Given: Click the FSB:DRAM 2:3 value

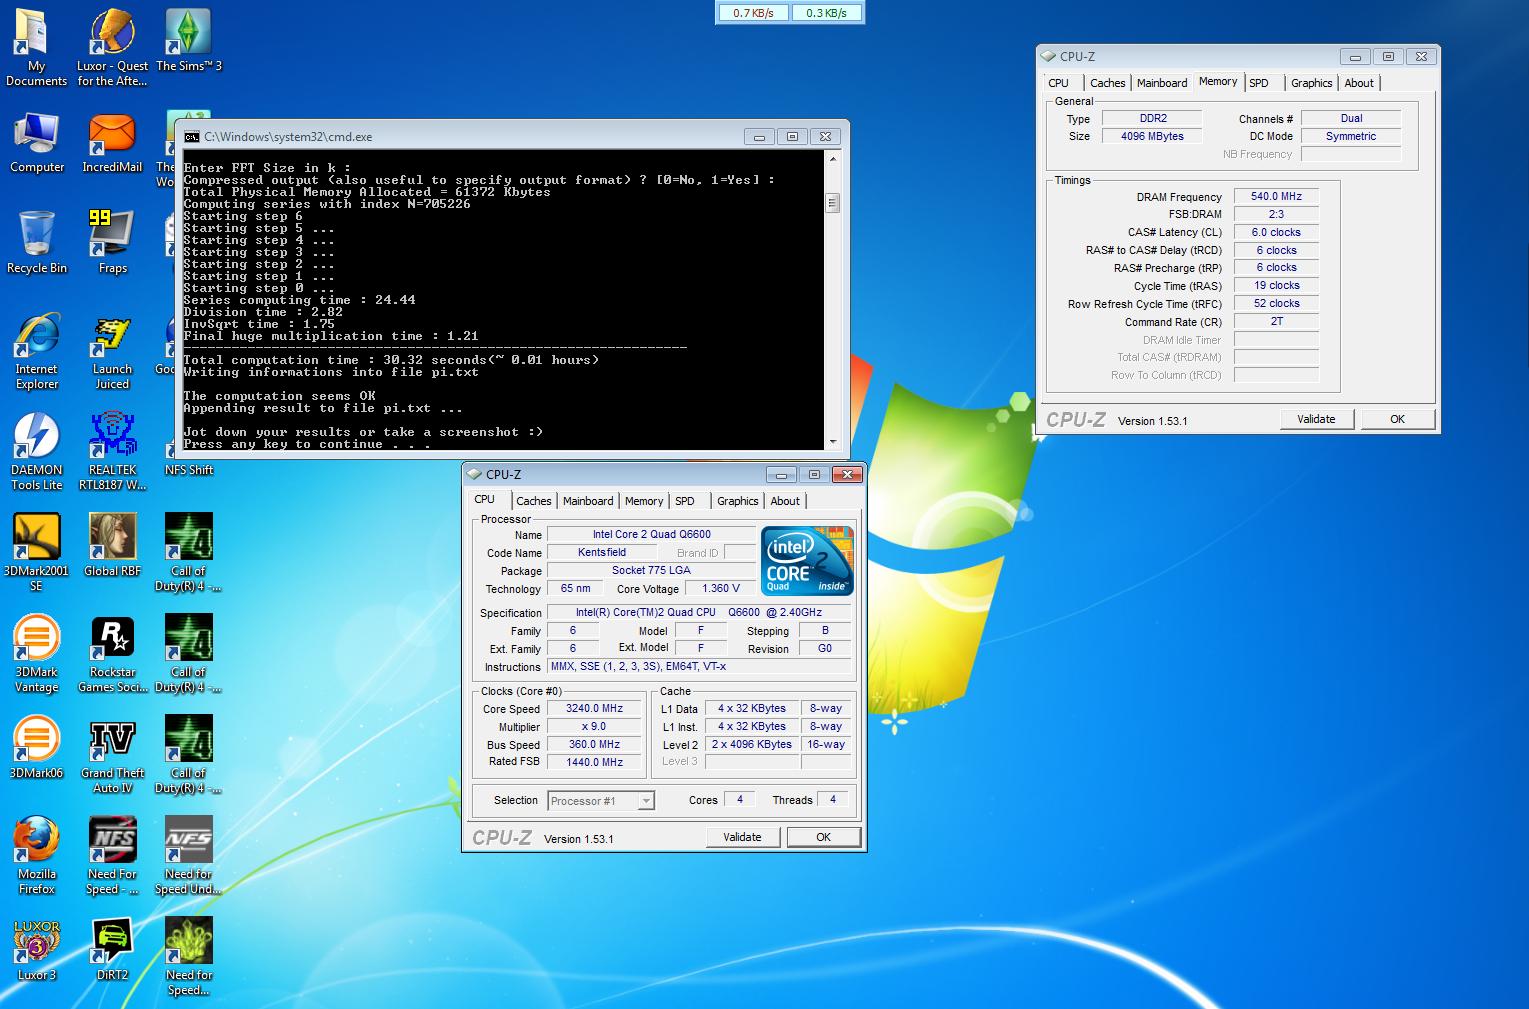Looking at the screenshot, I should click(1276, 214).
